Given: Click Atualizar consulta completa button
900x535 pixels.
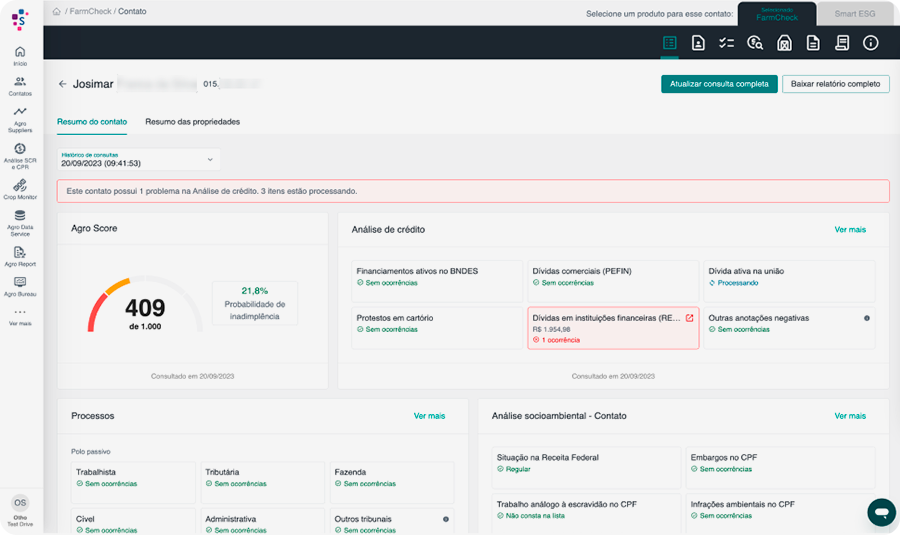Looking at the screenshot, I should 718,84.
